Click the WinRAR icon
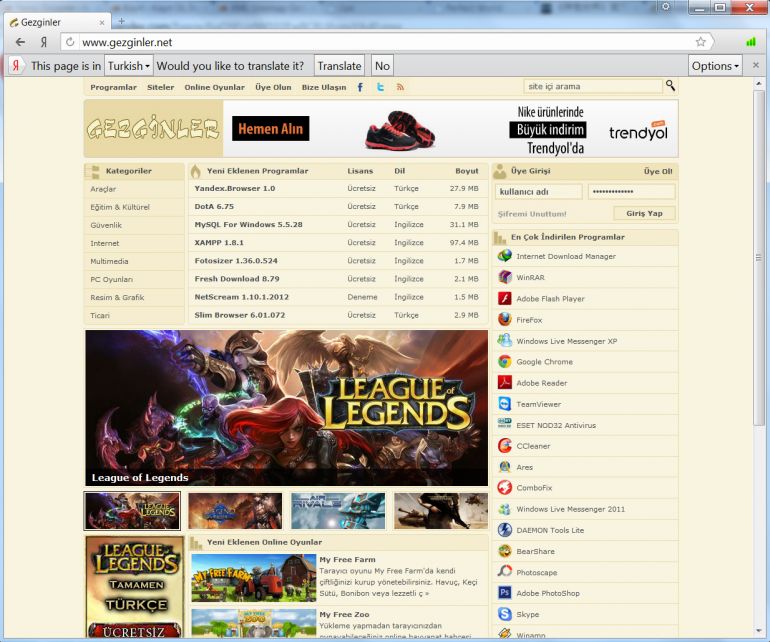 504,277
